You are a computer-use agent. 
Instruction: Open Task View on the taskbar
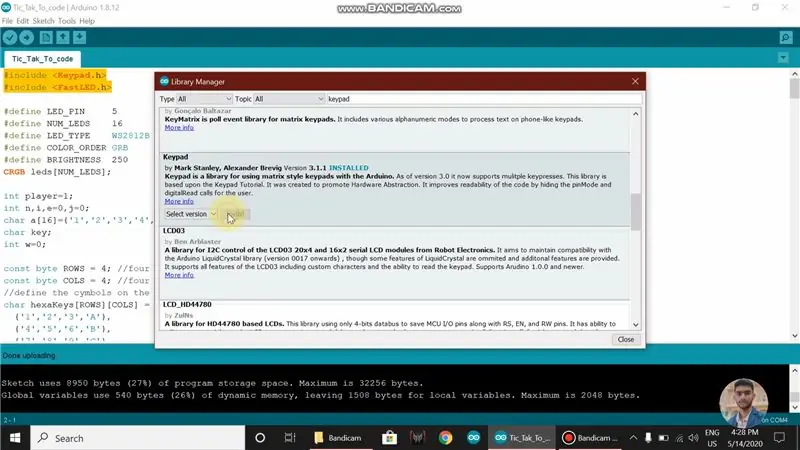click(x=290, y=438)
